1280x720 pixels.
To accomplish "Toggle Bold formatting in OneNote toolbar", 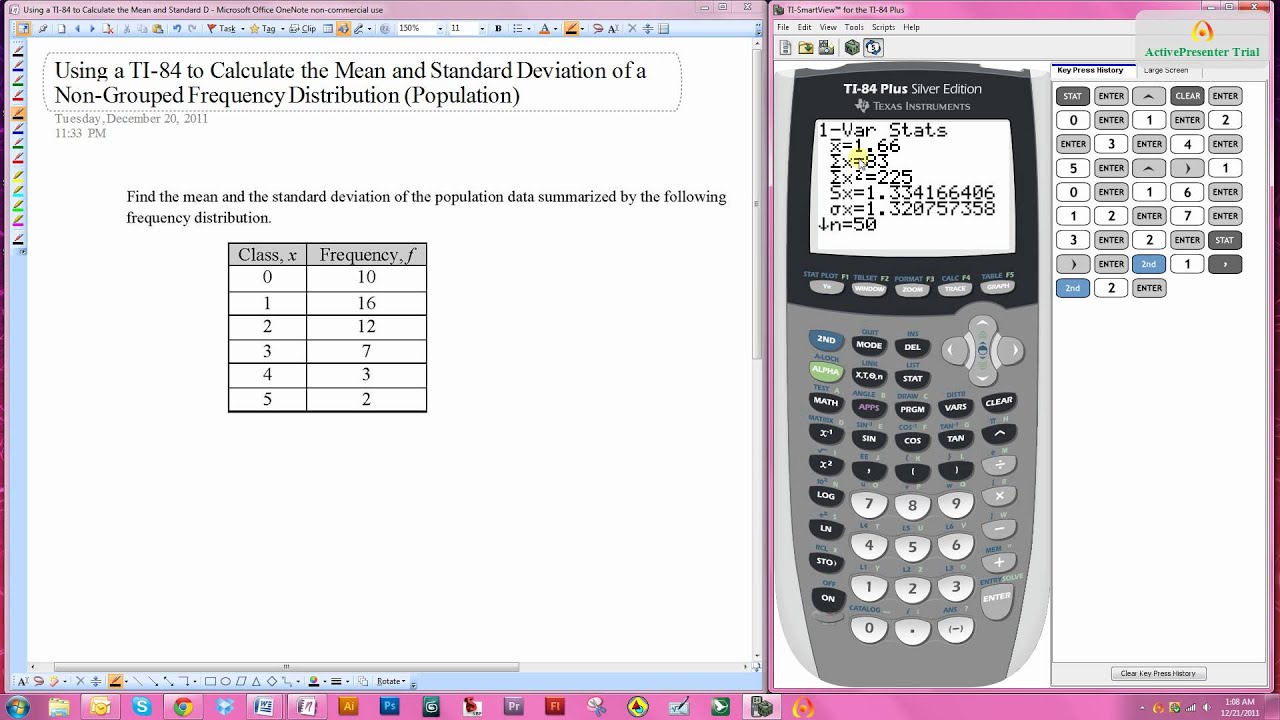I will tap(498, 29).
